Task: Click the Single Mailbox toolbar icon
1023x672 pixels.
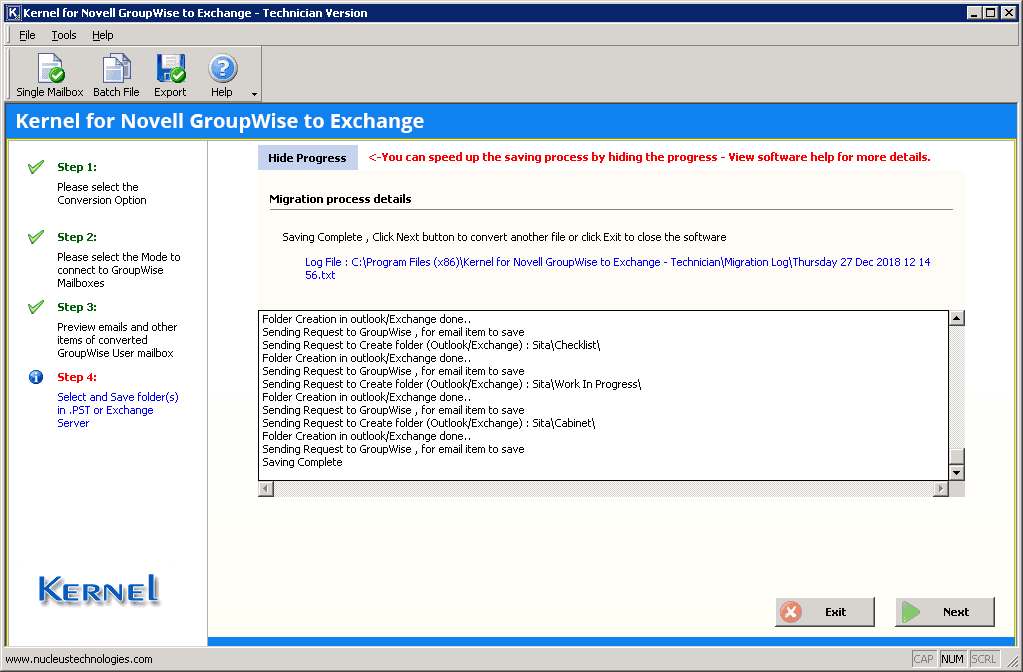Action: click(x=50, y=75)
